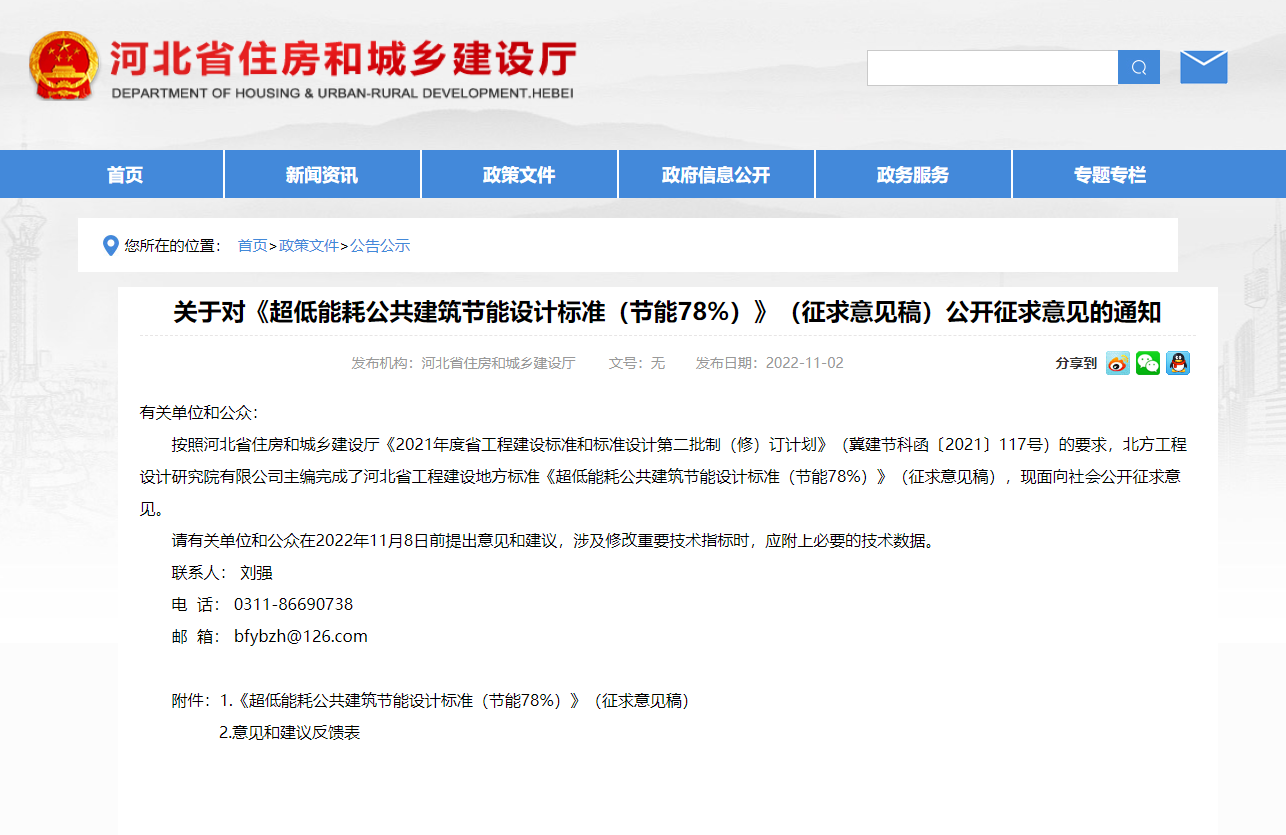Click the search magnifier button
The width and height of the screenshot is (1286, 835).
(x=1138, y=67)
